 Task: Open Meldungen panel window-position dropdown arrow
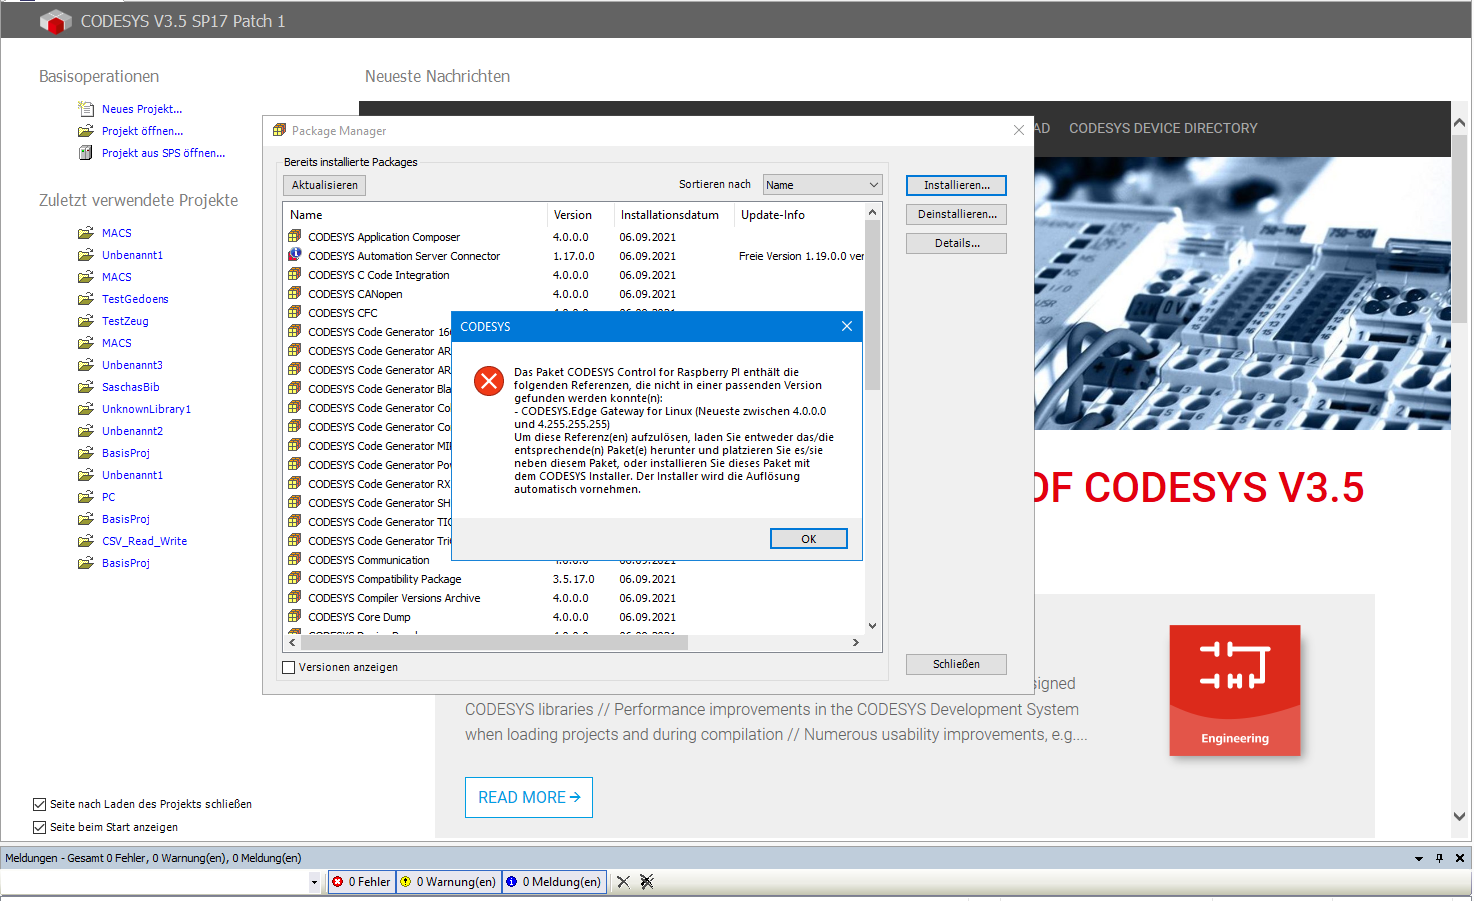1418,858
